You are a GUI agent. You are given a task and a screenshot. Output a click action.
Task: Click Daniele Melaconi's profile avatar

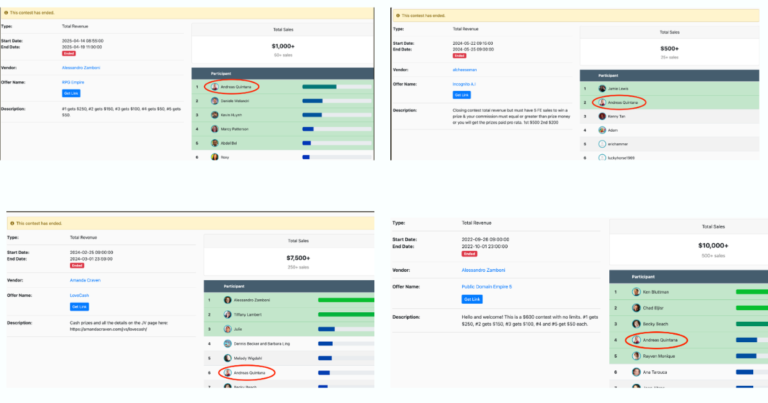tap(214, 101)
